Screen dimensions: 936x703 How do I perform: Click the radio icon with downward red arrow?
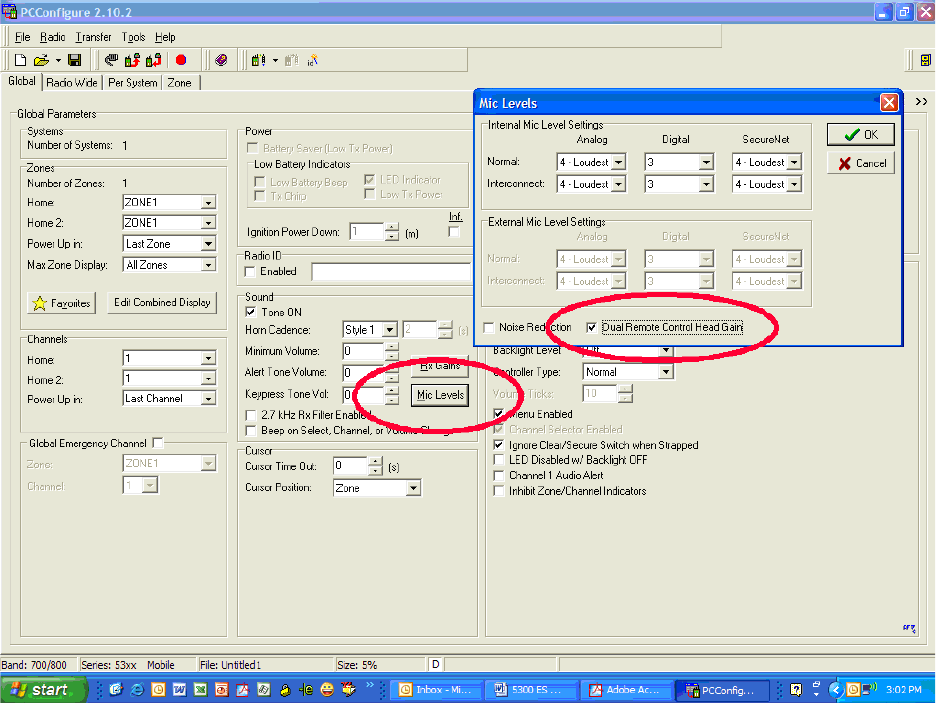(x=153, y=60)
